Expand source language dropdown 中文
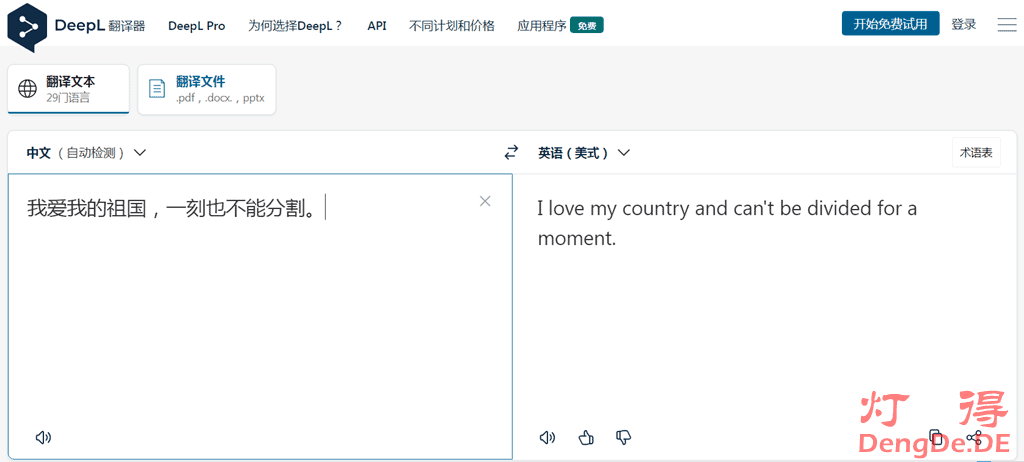The image size is (1024, 462). click(86, 153)
